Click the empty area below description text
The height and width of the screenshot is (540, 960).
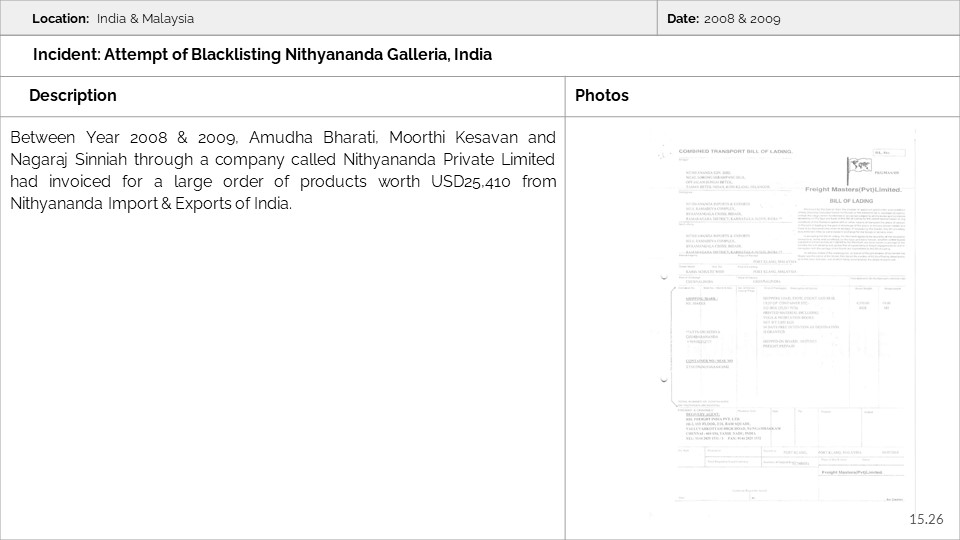click(283, 380)
